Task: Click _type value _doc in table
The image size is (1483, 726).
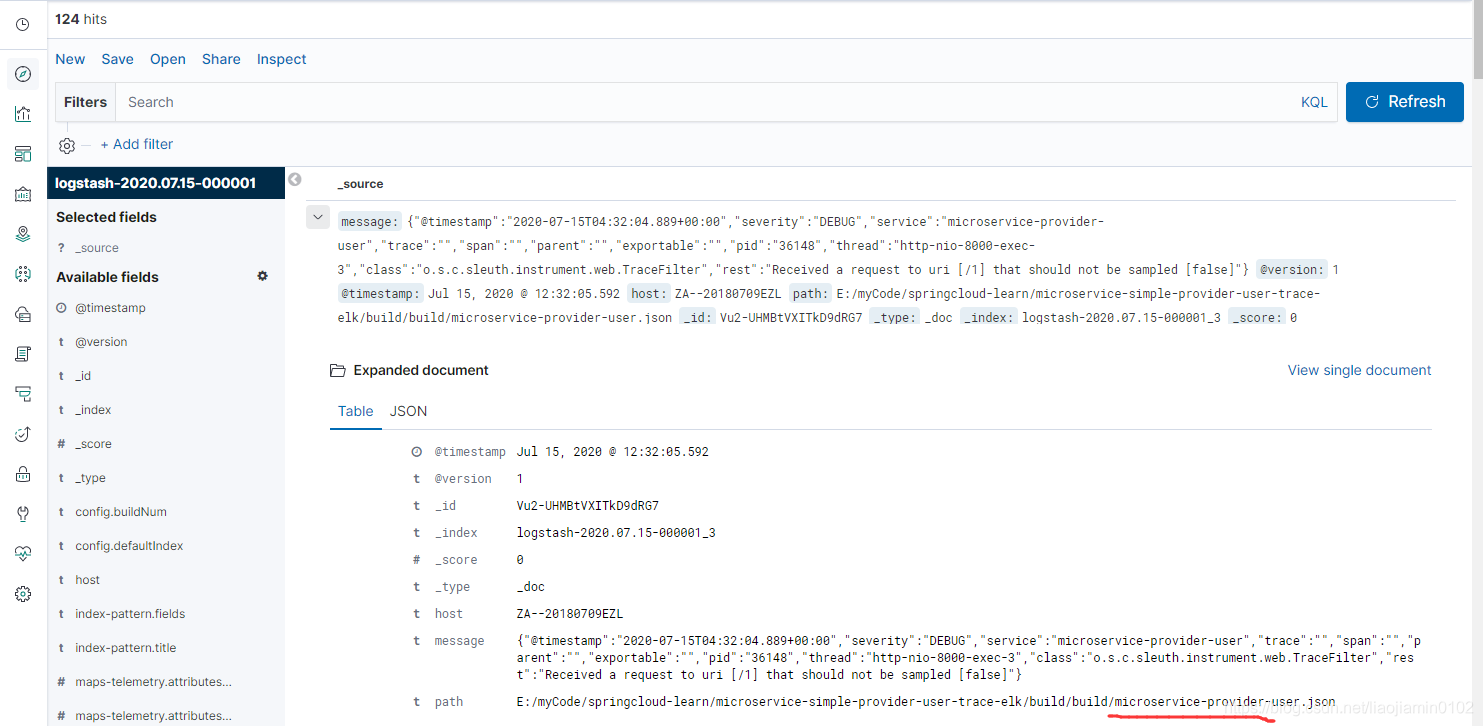Action: (530, 587)
